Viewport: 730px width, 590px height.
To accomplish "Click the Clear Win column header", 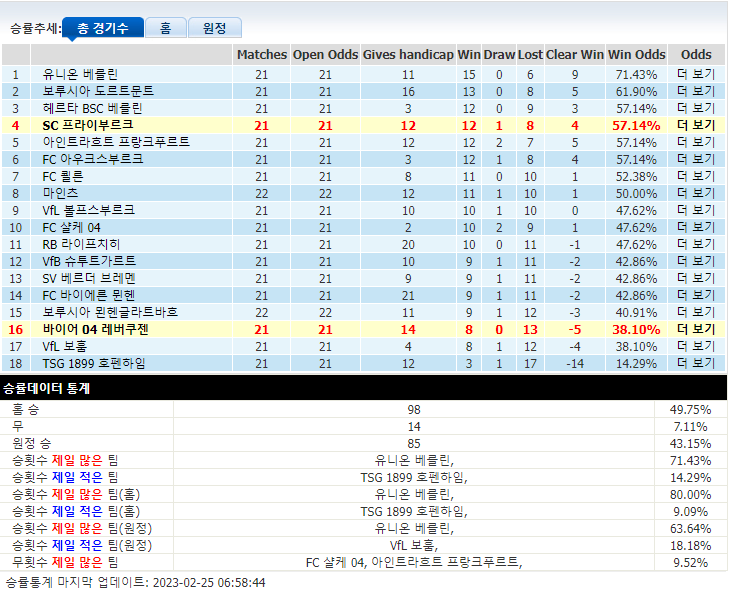I will 575,54.
